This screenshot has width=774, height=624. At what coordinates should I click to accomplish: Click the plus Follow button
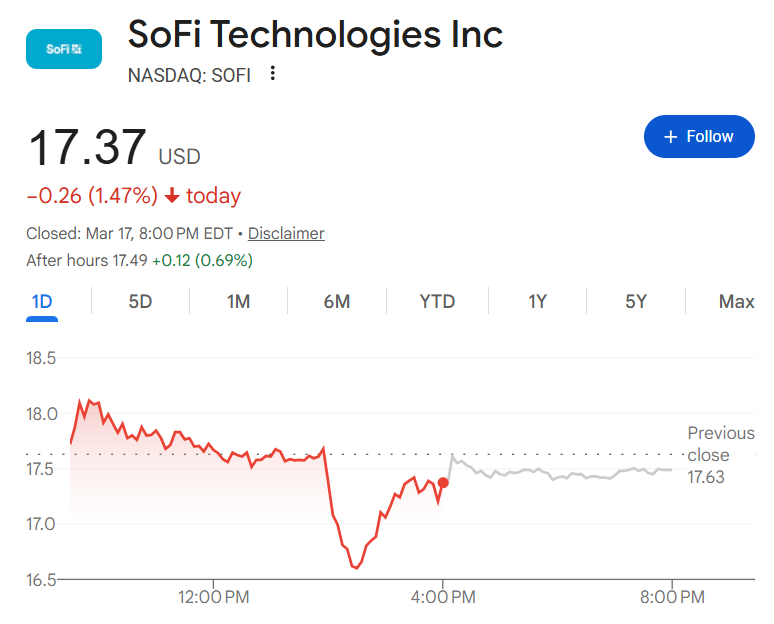698,136
